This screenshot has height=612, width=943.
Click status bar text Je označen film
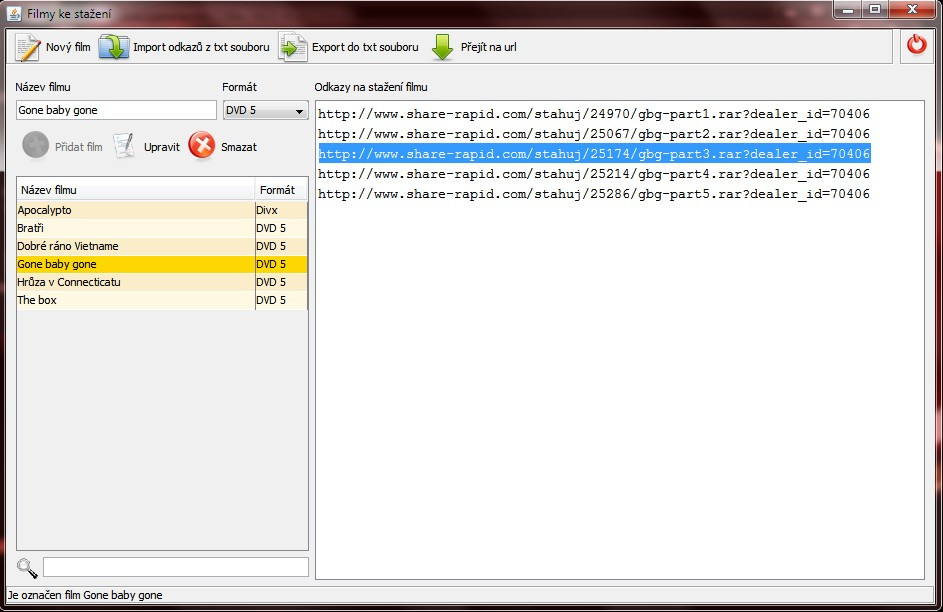[x=44, y=595]
